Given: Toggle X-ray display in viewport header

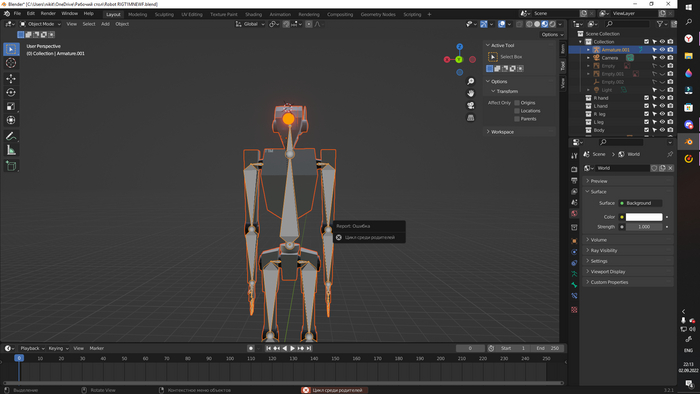Looking at the screenshot, I should pyautogui.click(x=519, y=24).
